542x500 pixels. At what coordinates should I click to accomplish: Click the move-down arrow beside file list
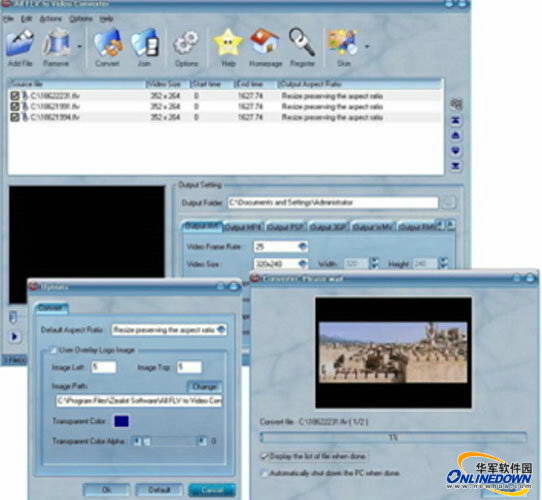[x=456, y=151]
